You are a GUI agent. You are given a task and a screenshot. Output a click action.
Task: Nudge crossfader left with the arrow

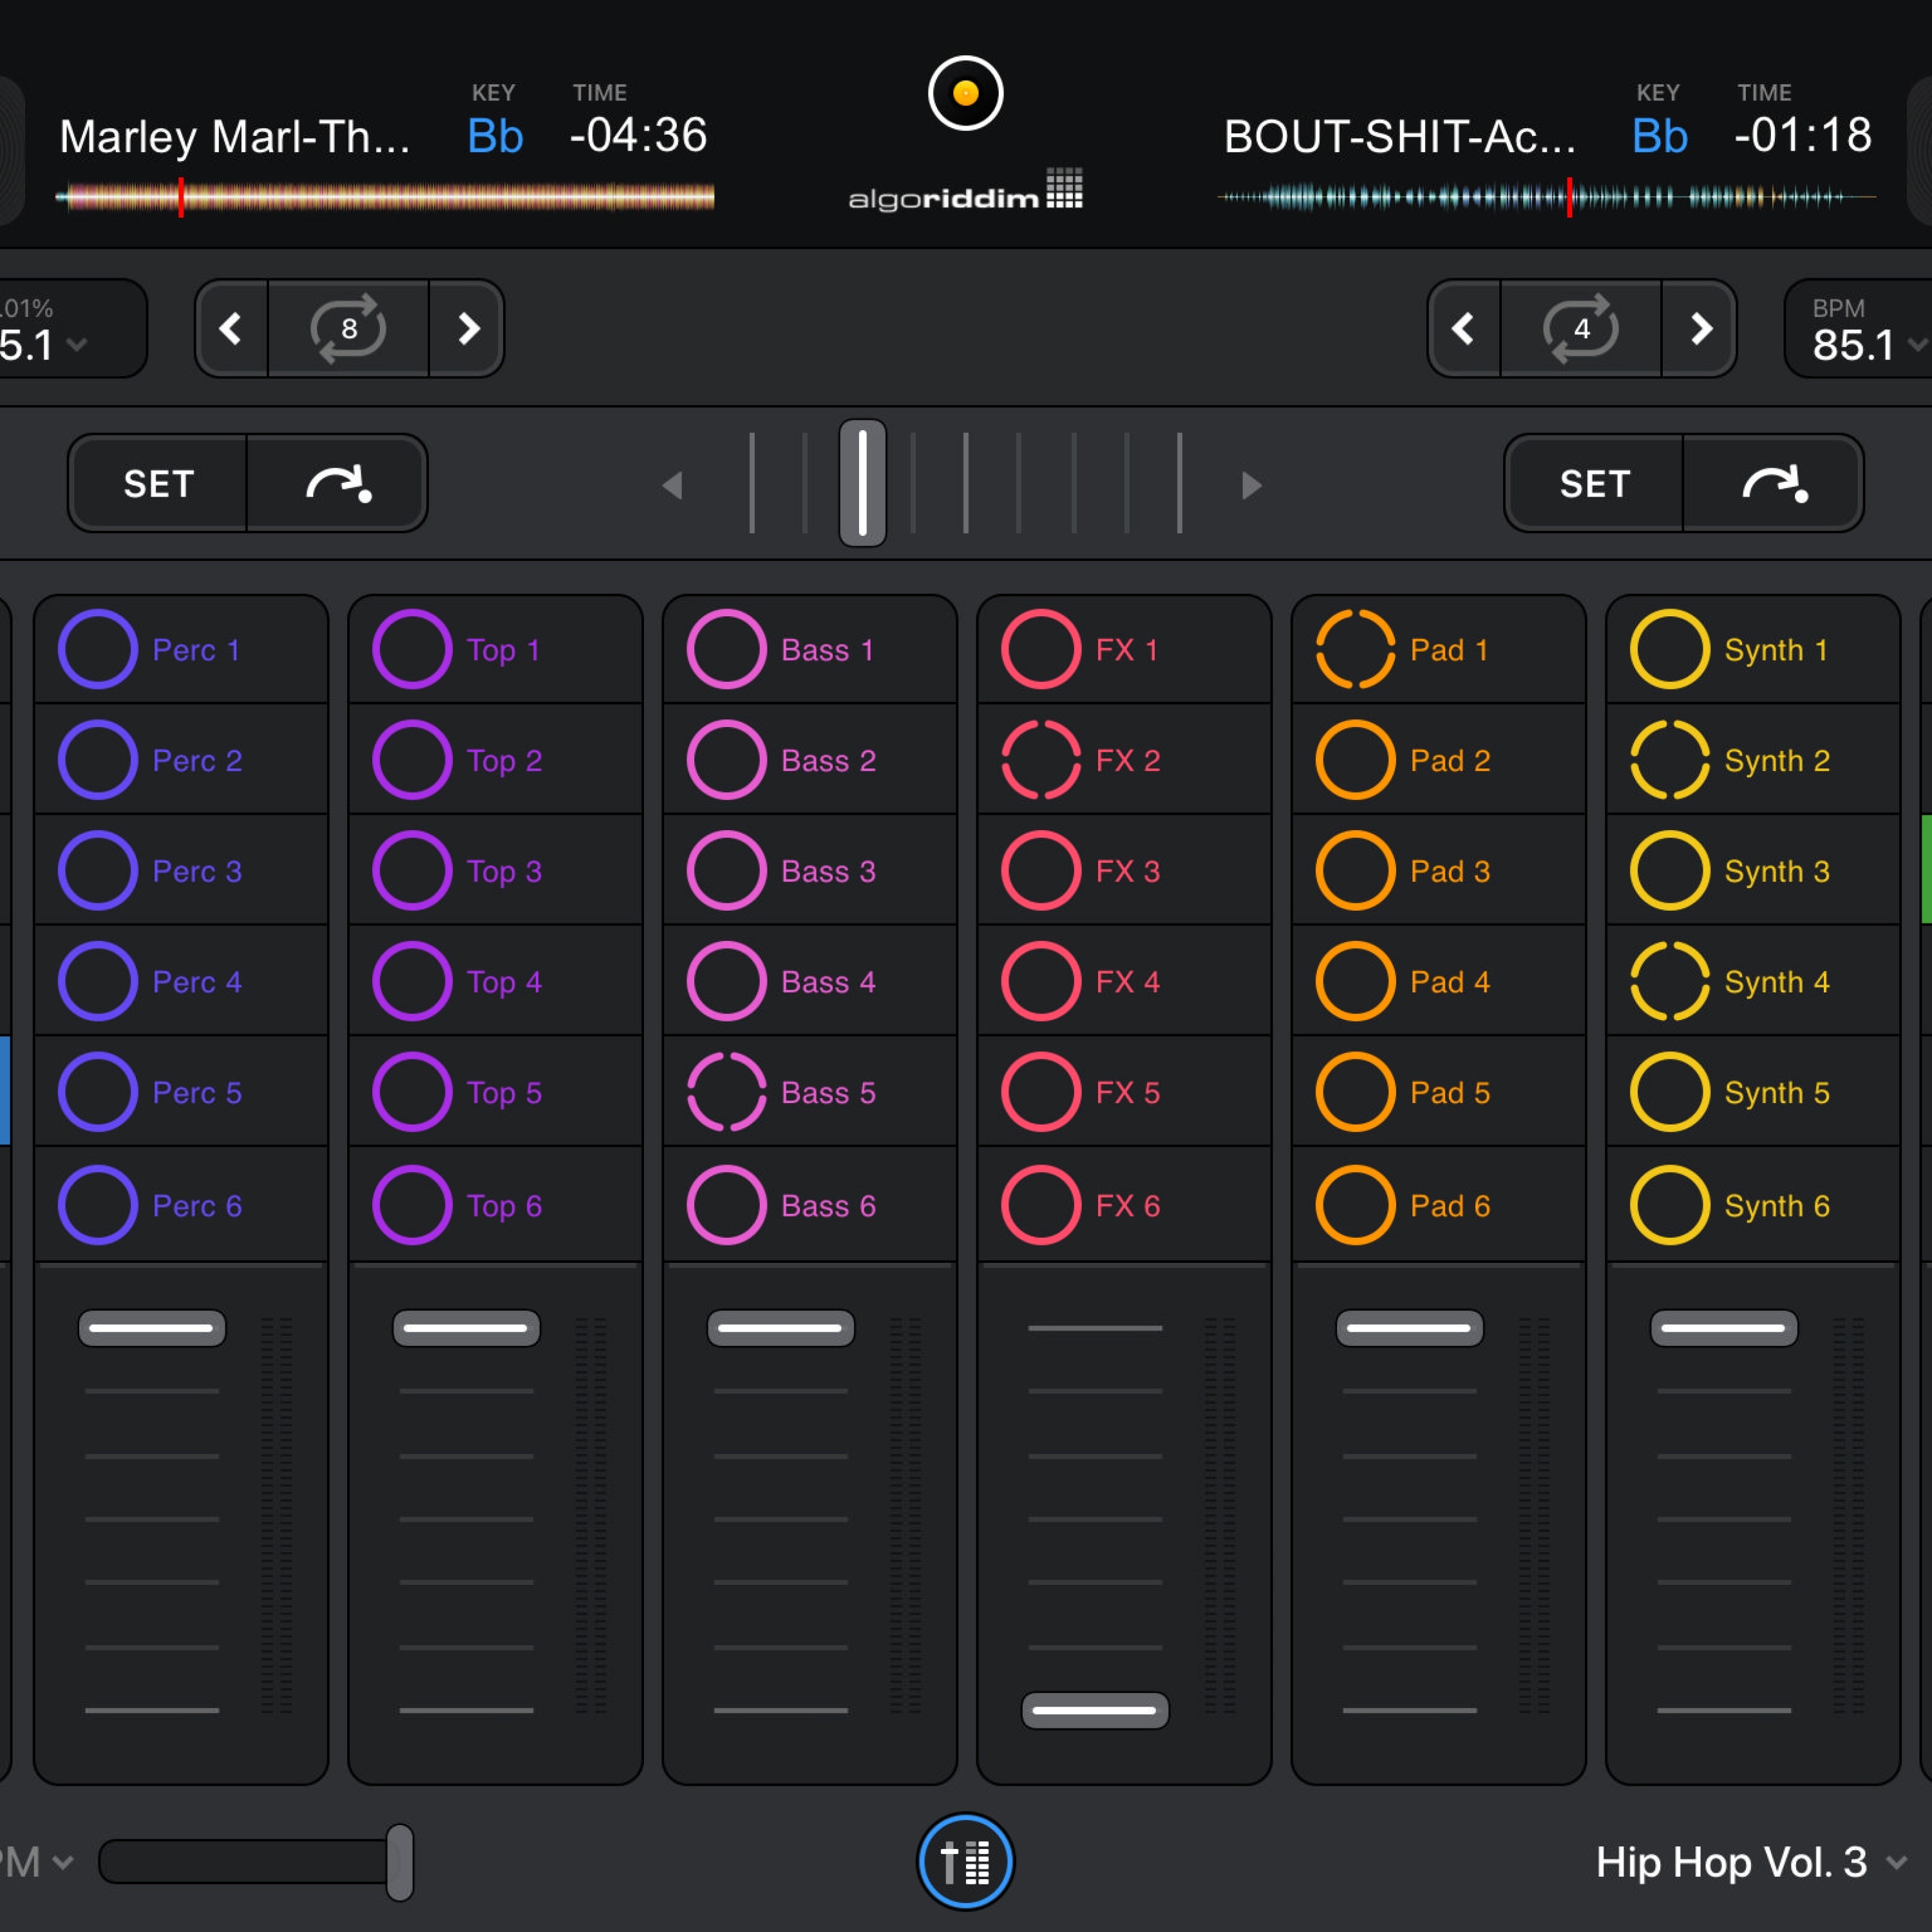click(x=672, y=486)
